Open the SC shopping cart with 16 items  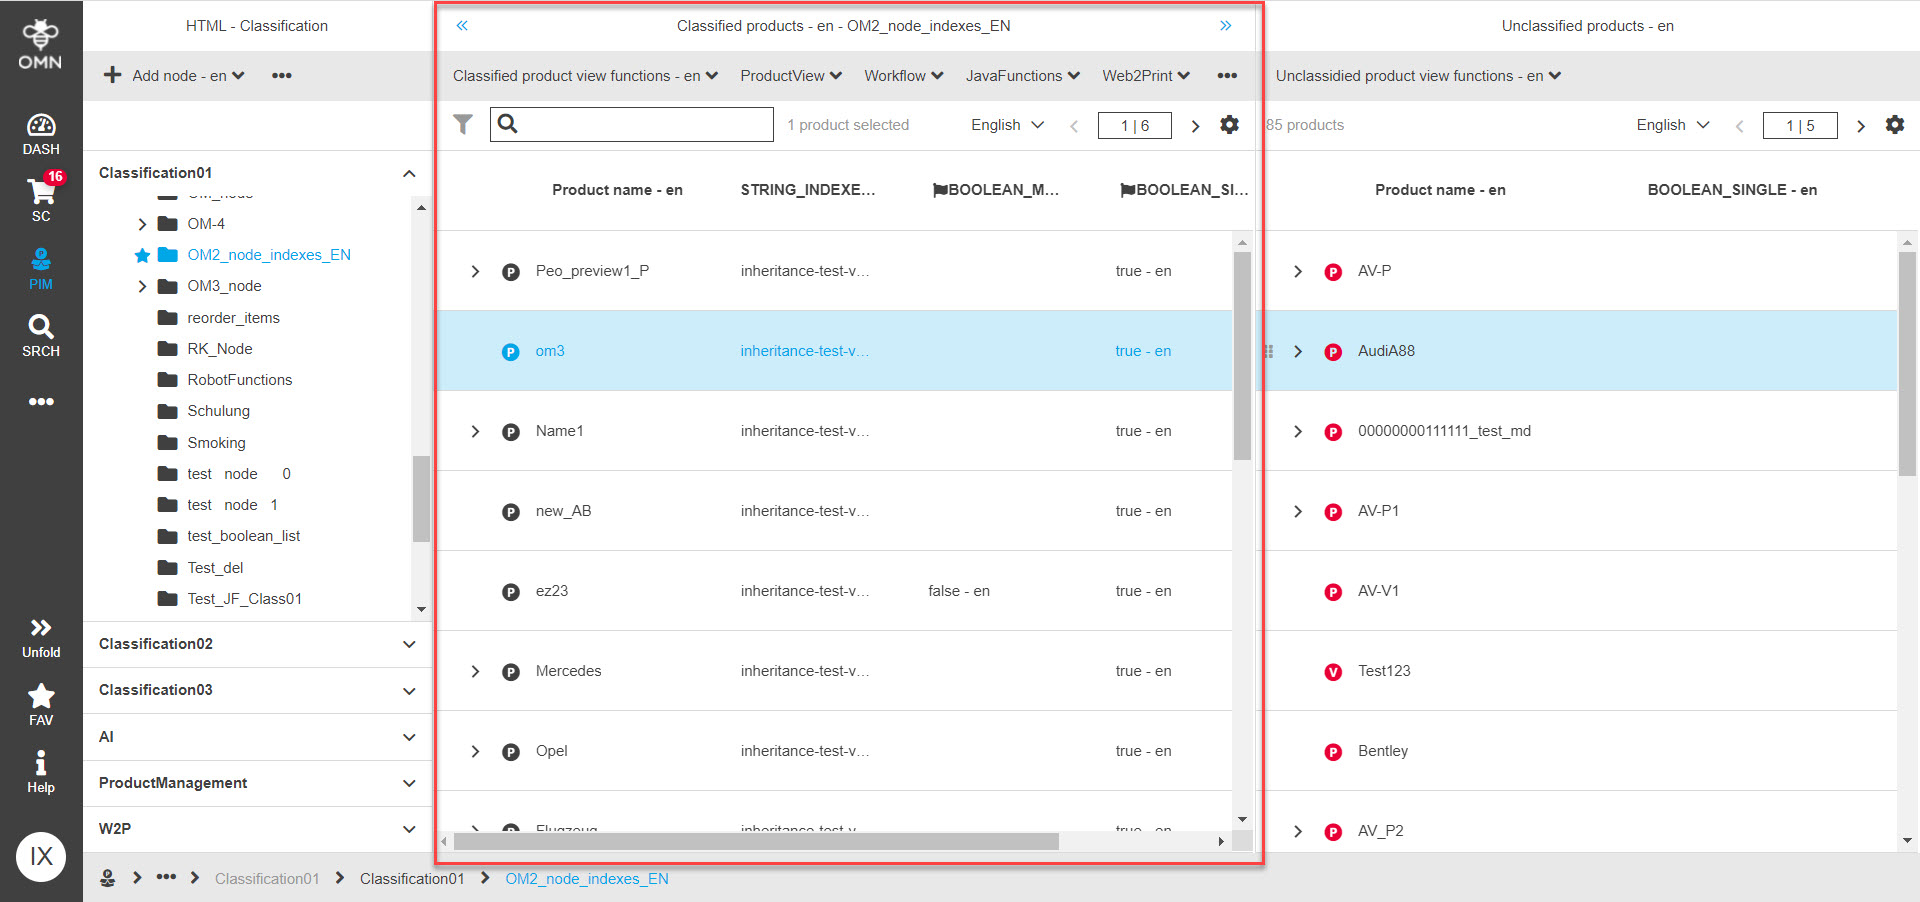(40, 199)
